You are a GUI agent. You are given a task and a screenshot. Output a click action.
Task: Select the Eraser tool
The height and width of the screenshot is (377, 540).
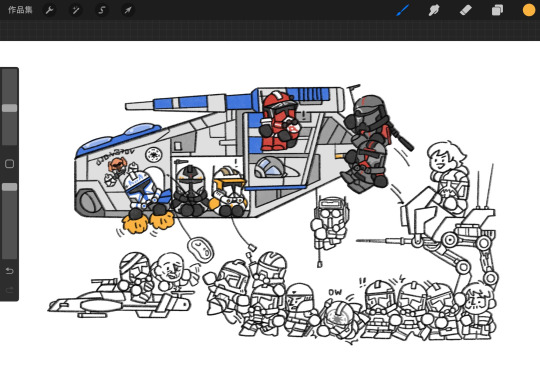click(466, 10)
